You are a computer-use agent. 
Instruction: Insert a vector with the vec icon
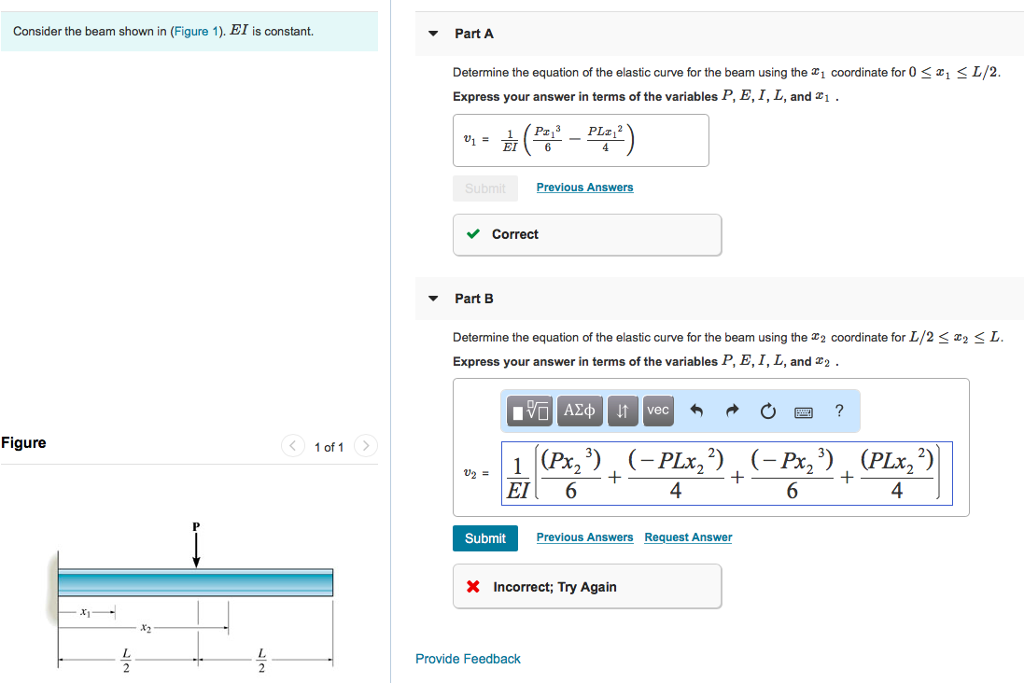click(658, 411)
